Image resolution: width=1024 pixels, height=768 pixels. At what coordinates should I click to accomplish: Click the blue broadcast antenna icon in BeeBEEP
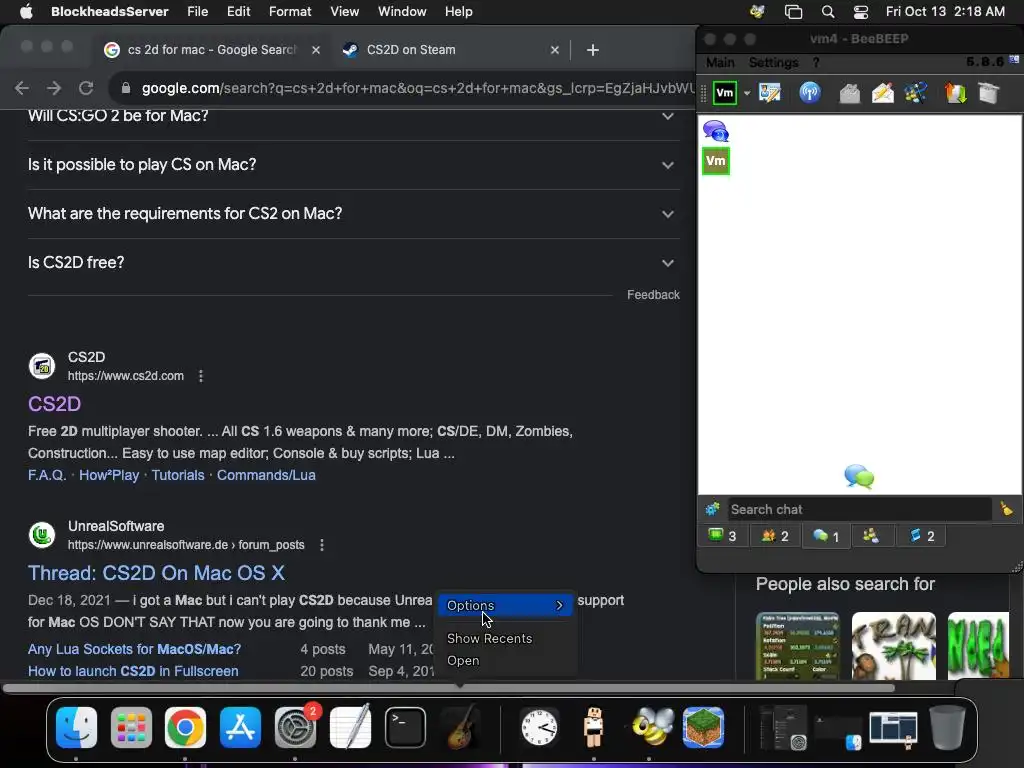point(810,93)
